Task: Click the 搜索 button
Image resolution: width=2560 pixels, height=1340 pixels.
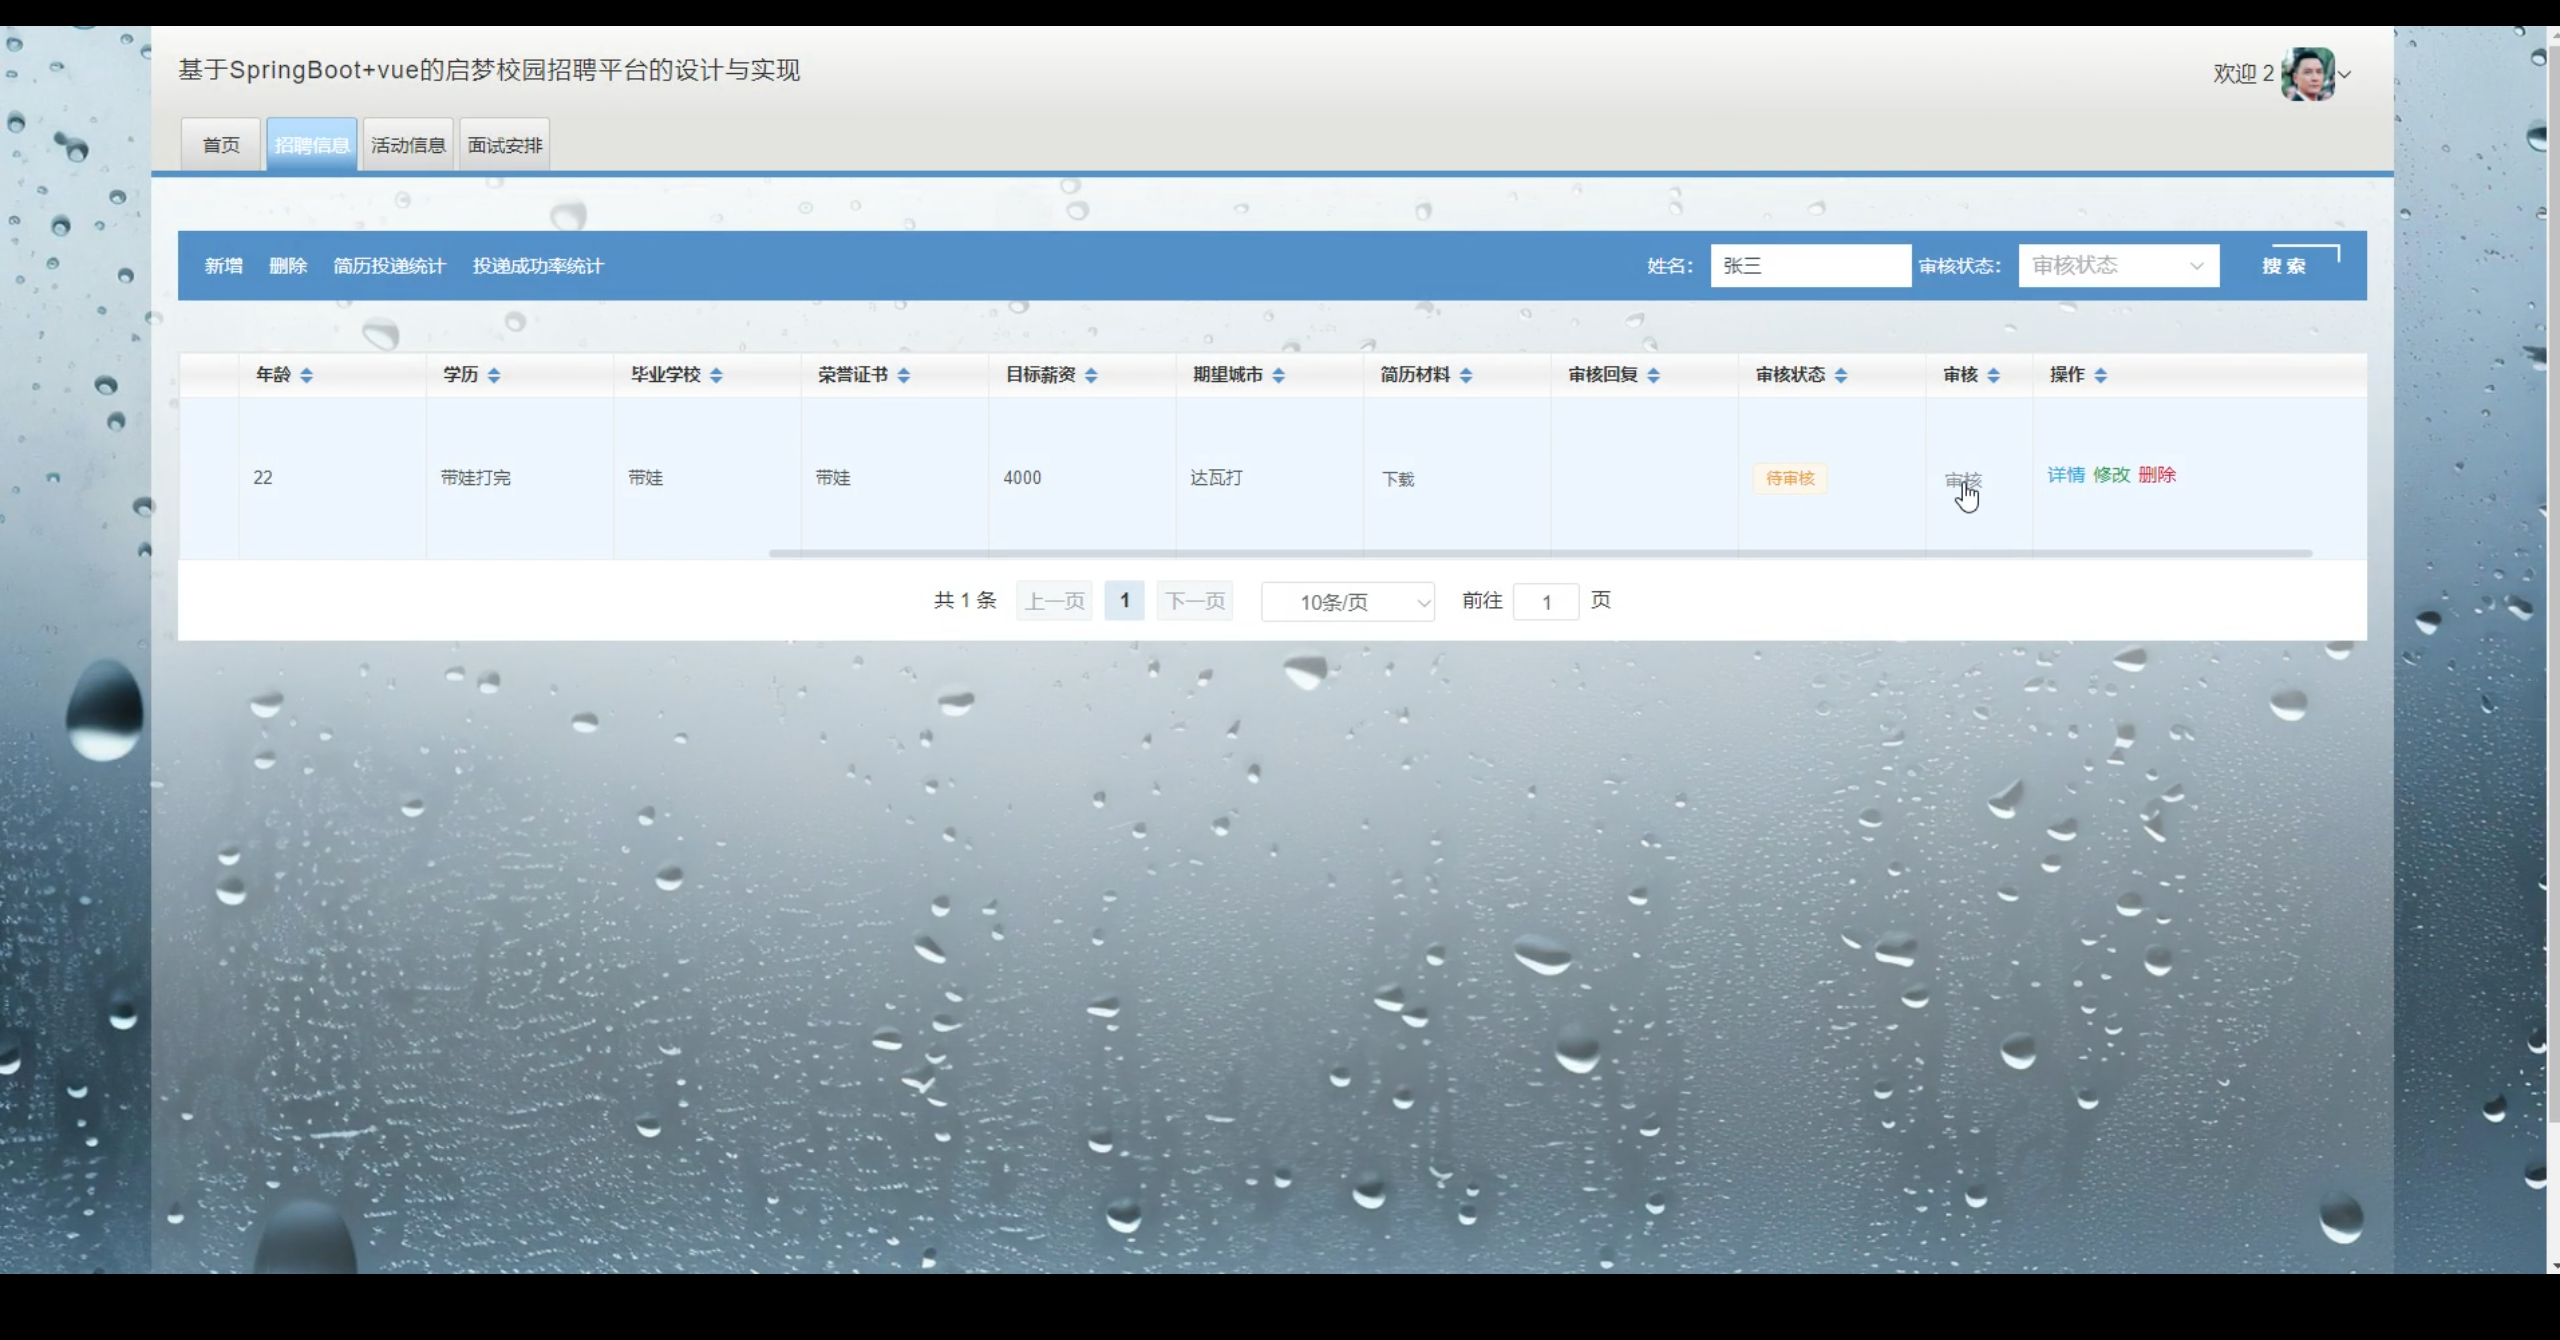Action: click(x=2284, y=266)
